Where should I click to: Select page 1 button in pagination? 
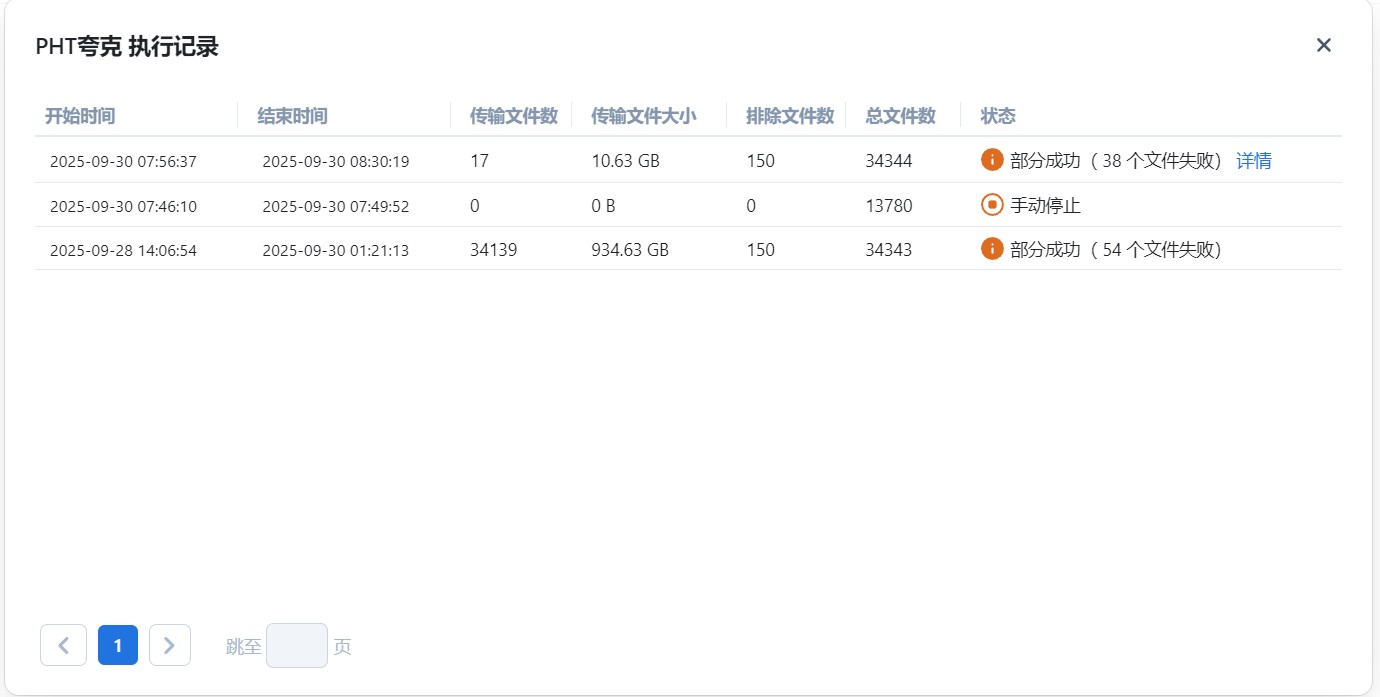118,645
